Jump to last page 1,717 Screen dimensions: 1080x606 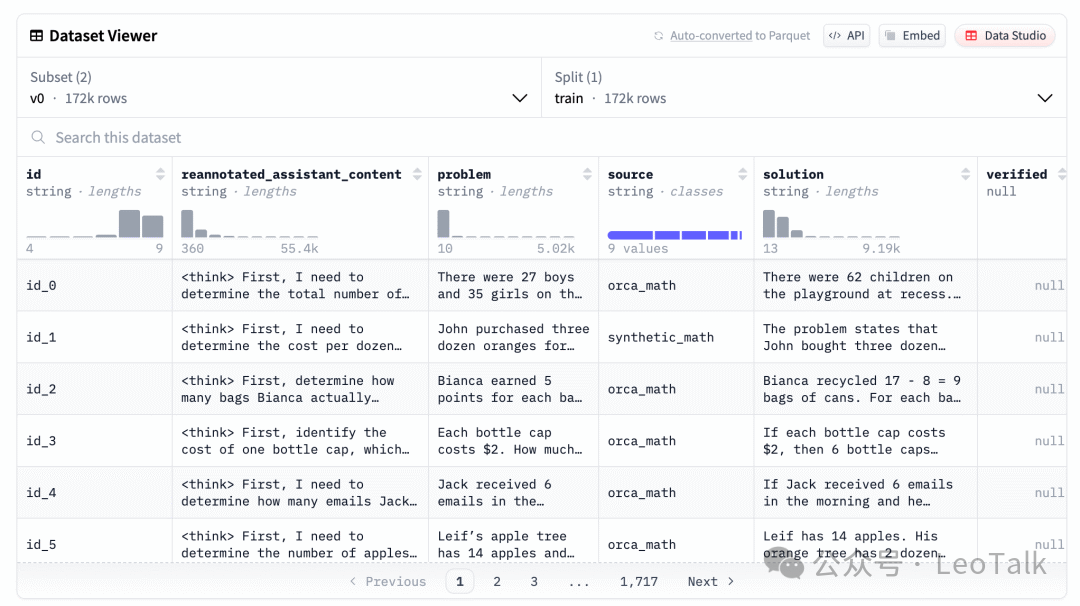[x=638, y=582]
